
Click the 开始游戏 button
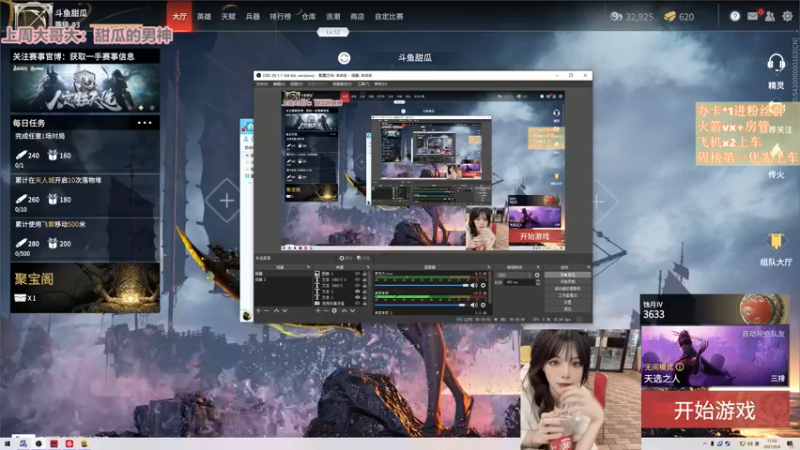tap(715, 411)
